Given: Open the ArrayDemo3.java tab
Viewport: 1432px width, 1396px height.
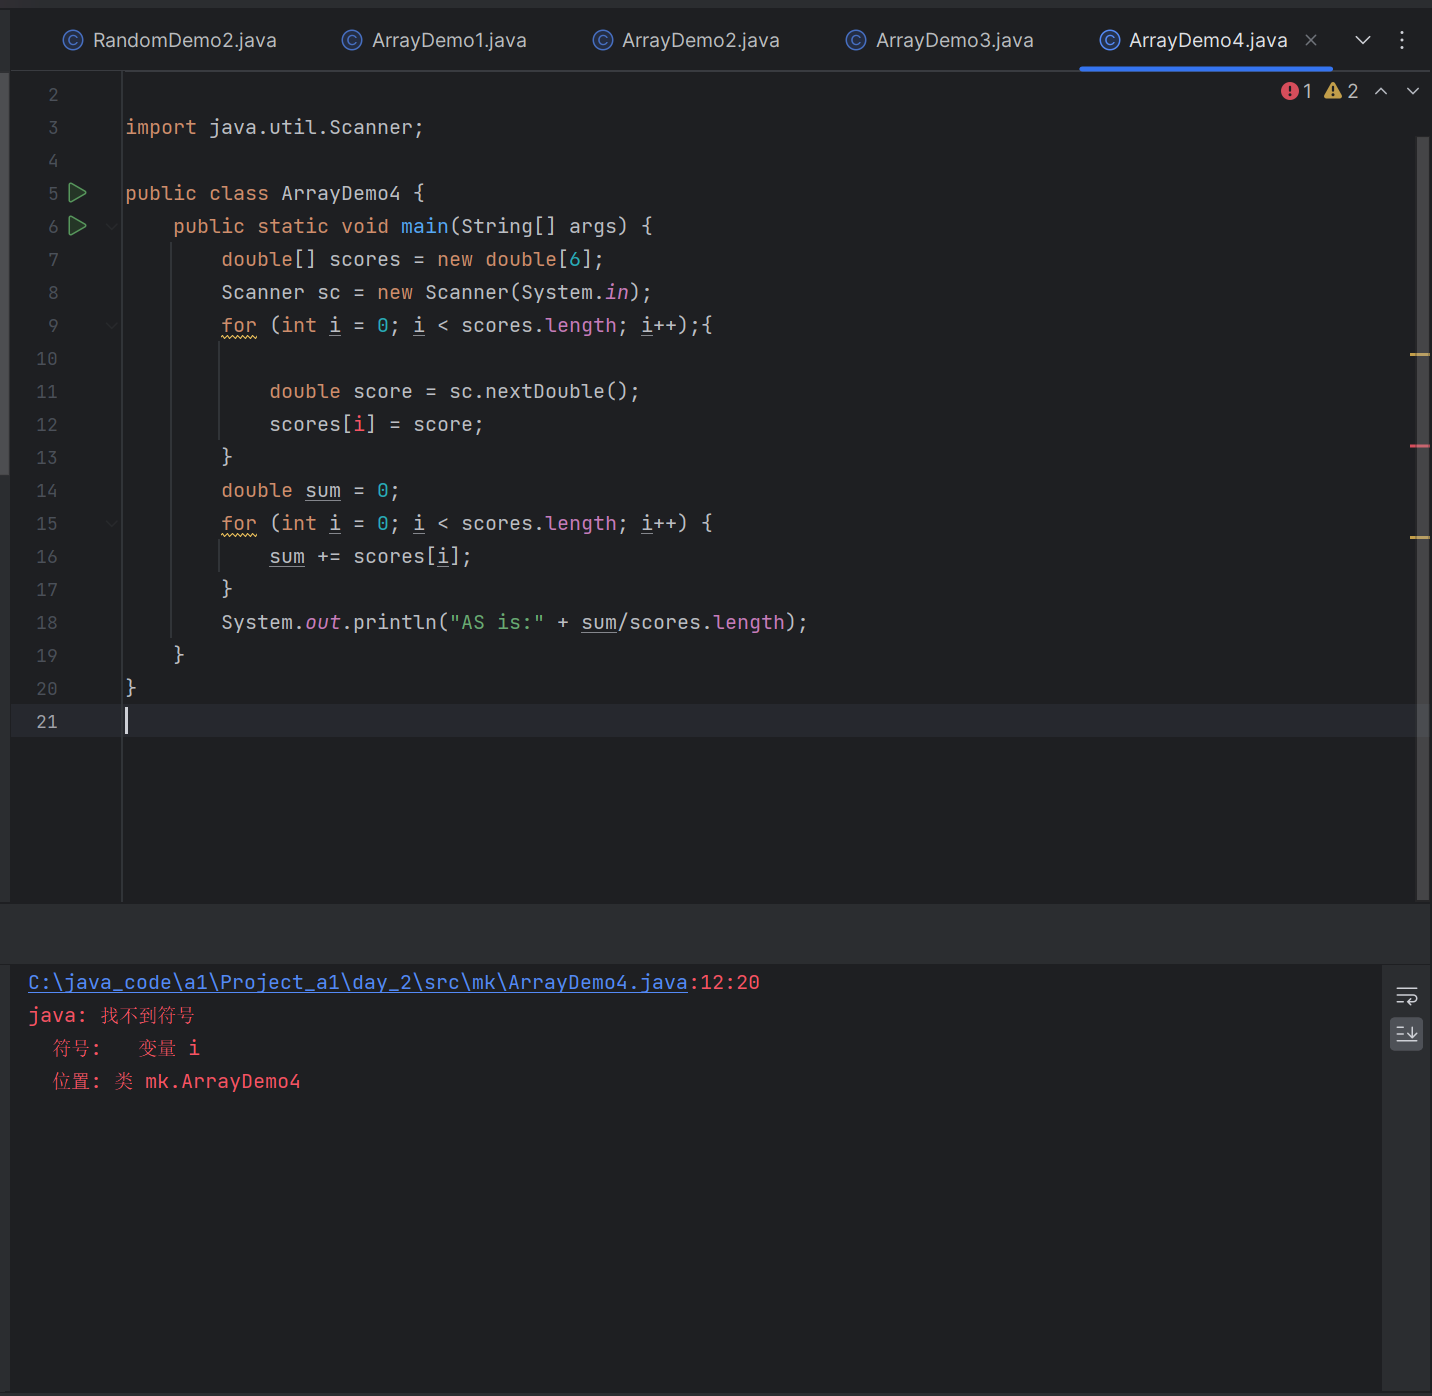Looking at the screenshot, I should (x=940, y=40).
